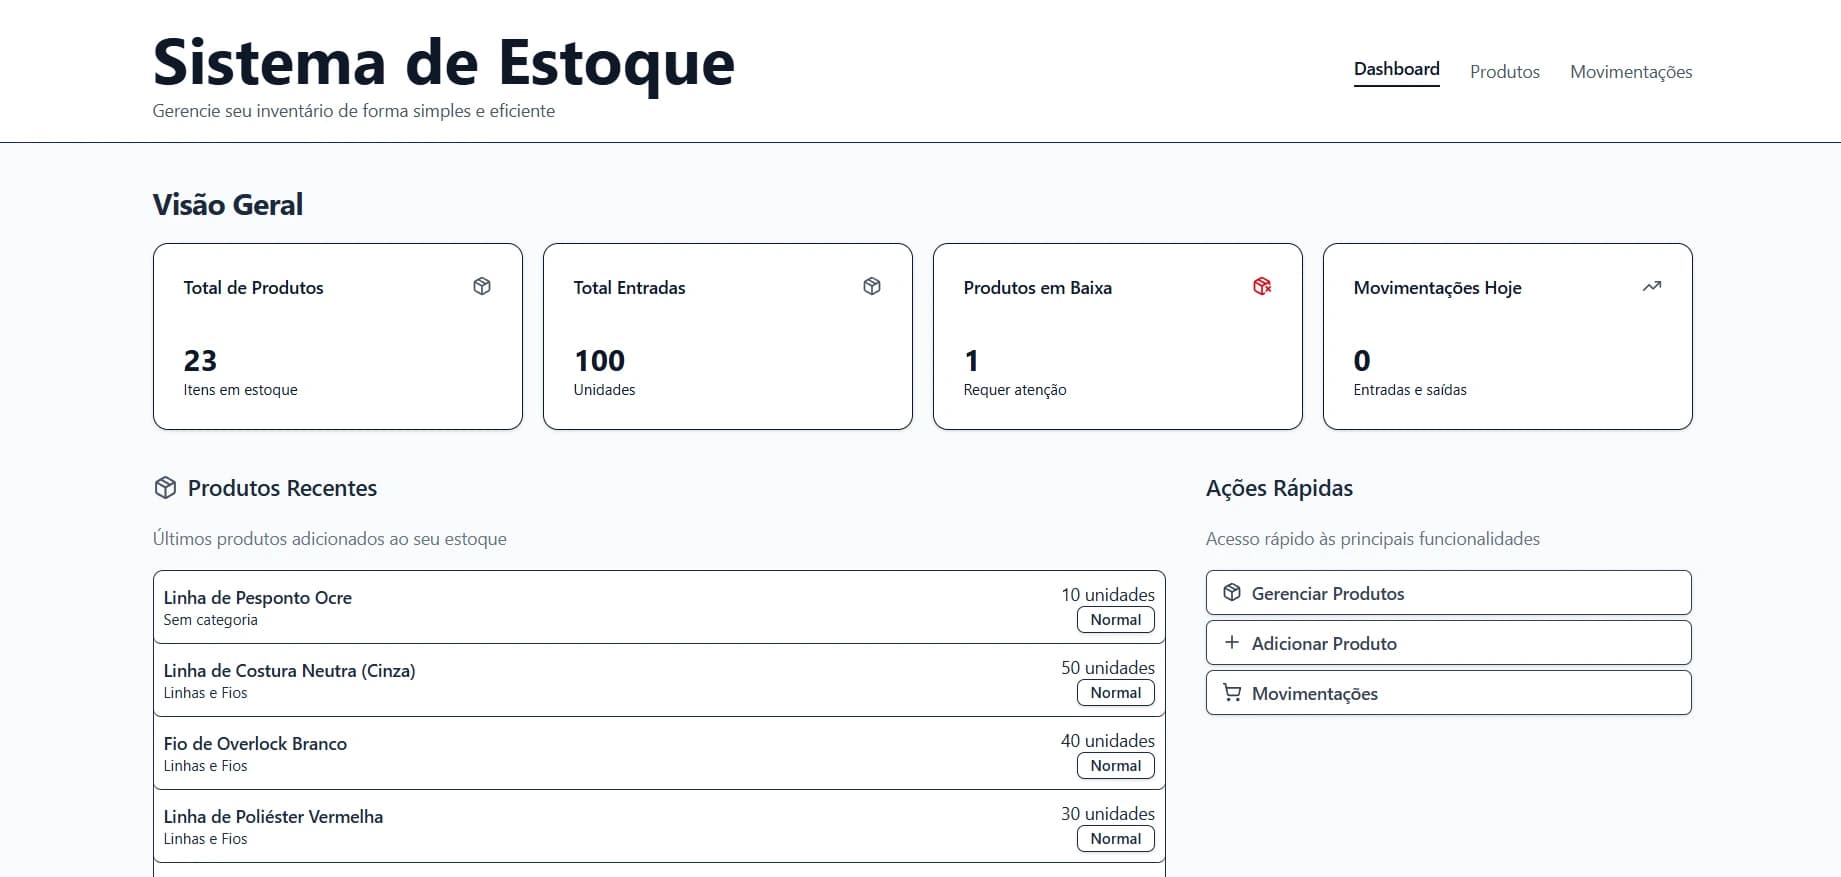The height and width of the screenshot is (877, 1841).
Task: Click the Requer atenção label
Action: point(1015,390)
